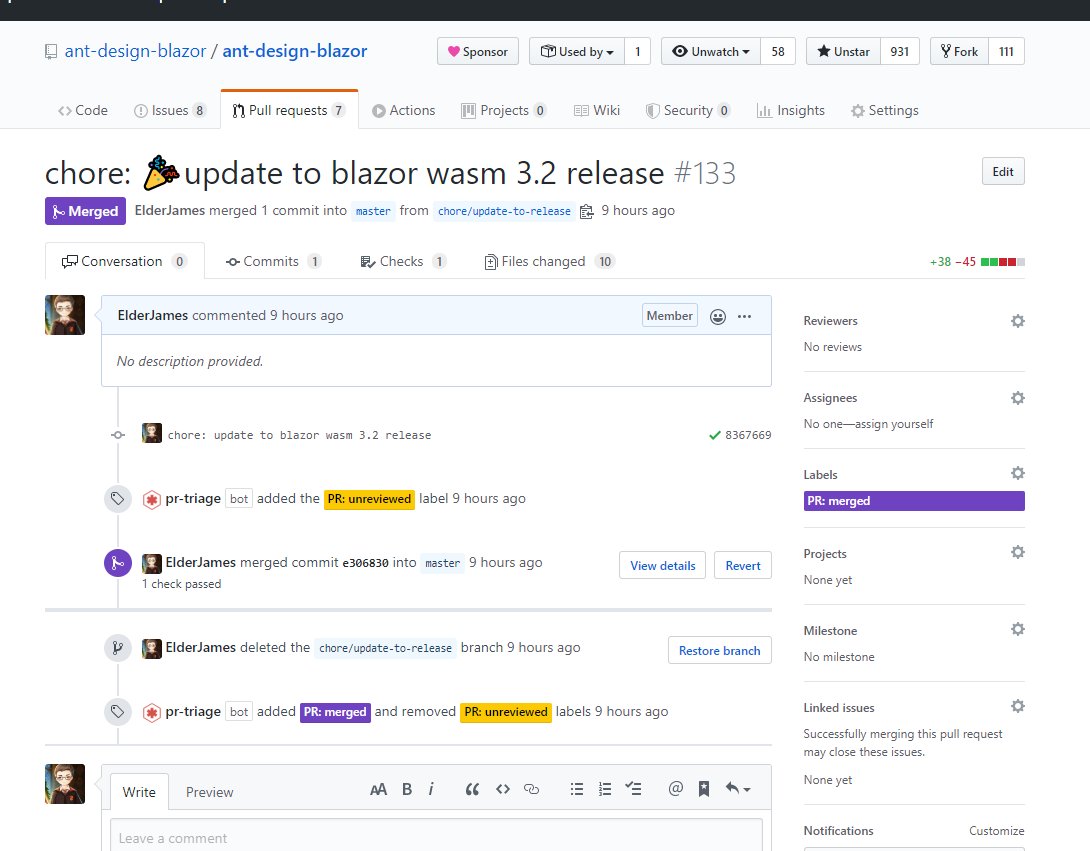Viewport: 1090px width, 851px height.
Task: Click the green check status icon near 8367669
Action: 714,435
